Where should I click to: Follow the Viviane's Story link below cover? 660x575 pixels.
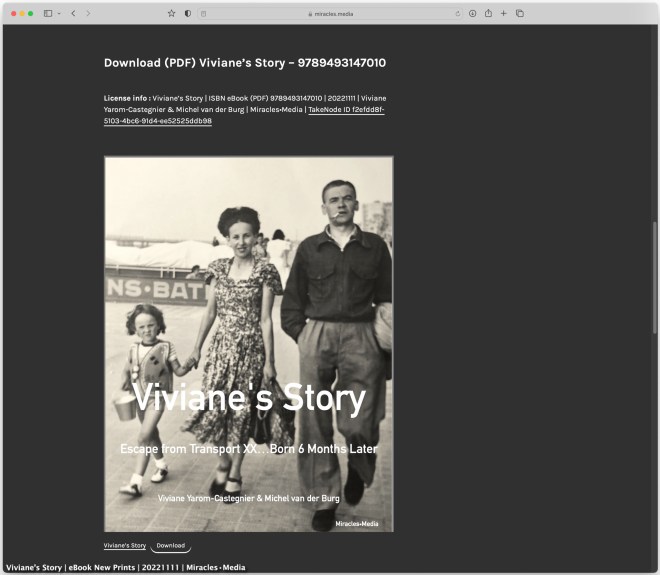click(125, 546)
